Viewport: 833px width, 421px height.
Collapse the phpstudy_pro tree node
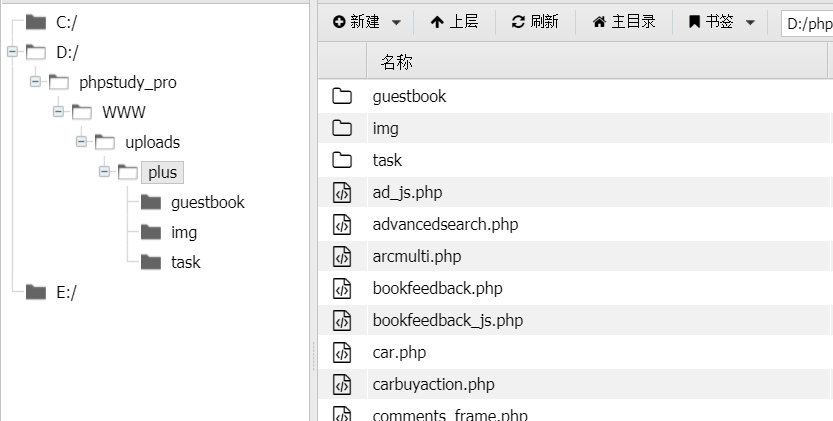(x=35, y=82)
